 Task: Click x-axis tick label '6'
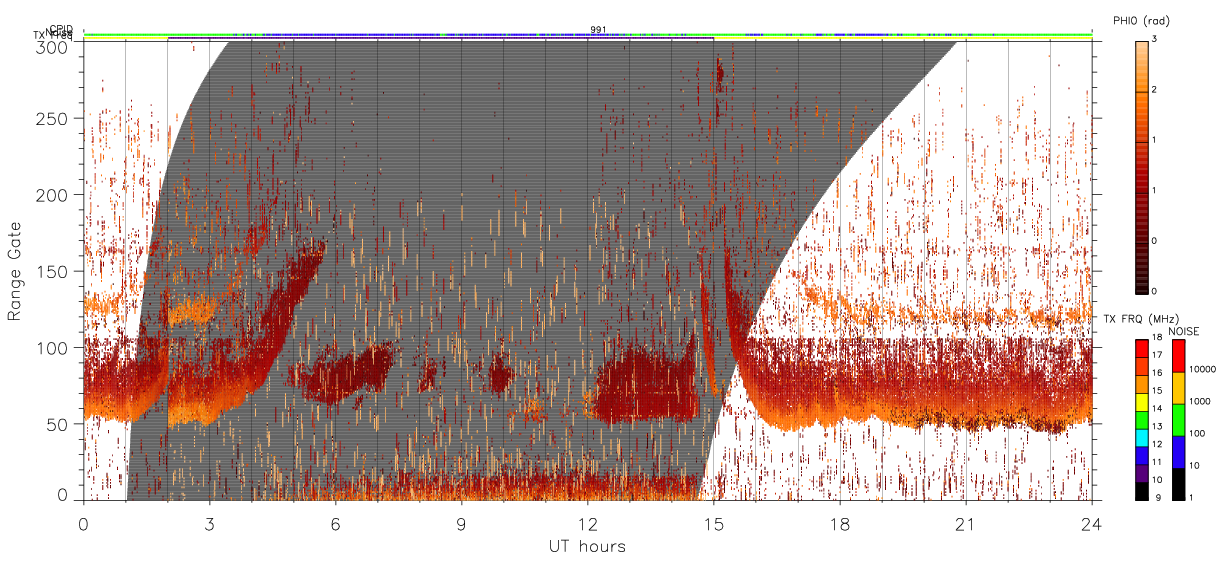point(335,524)
